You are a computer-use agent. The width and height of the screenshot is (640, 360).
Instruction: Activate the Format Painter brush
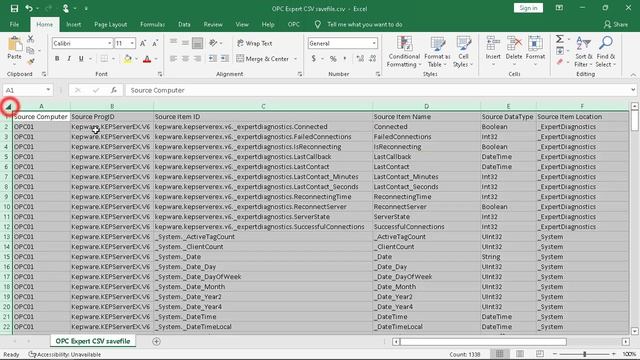point(31,62)
